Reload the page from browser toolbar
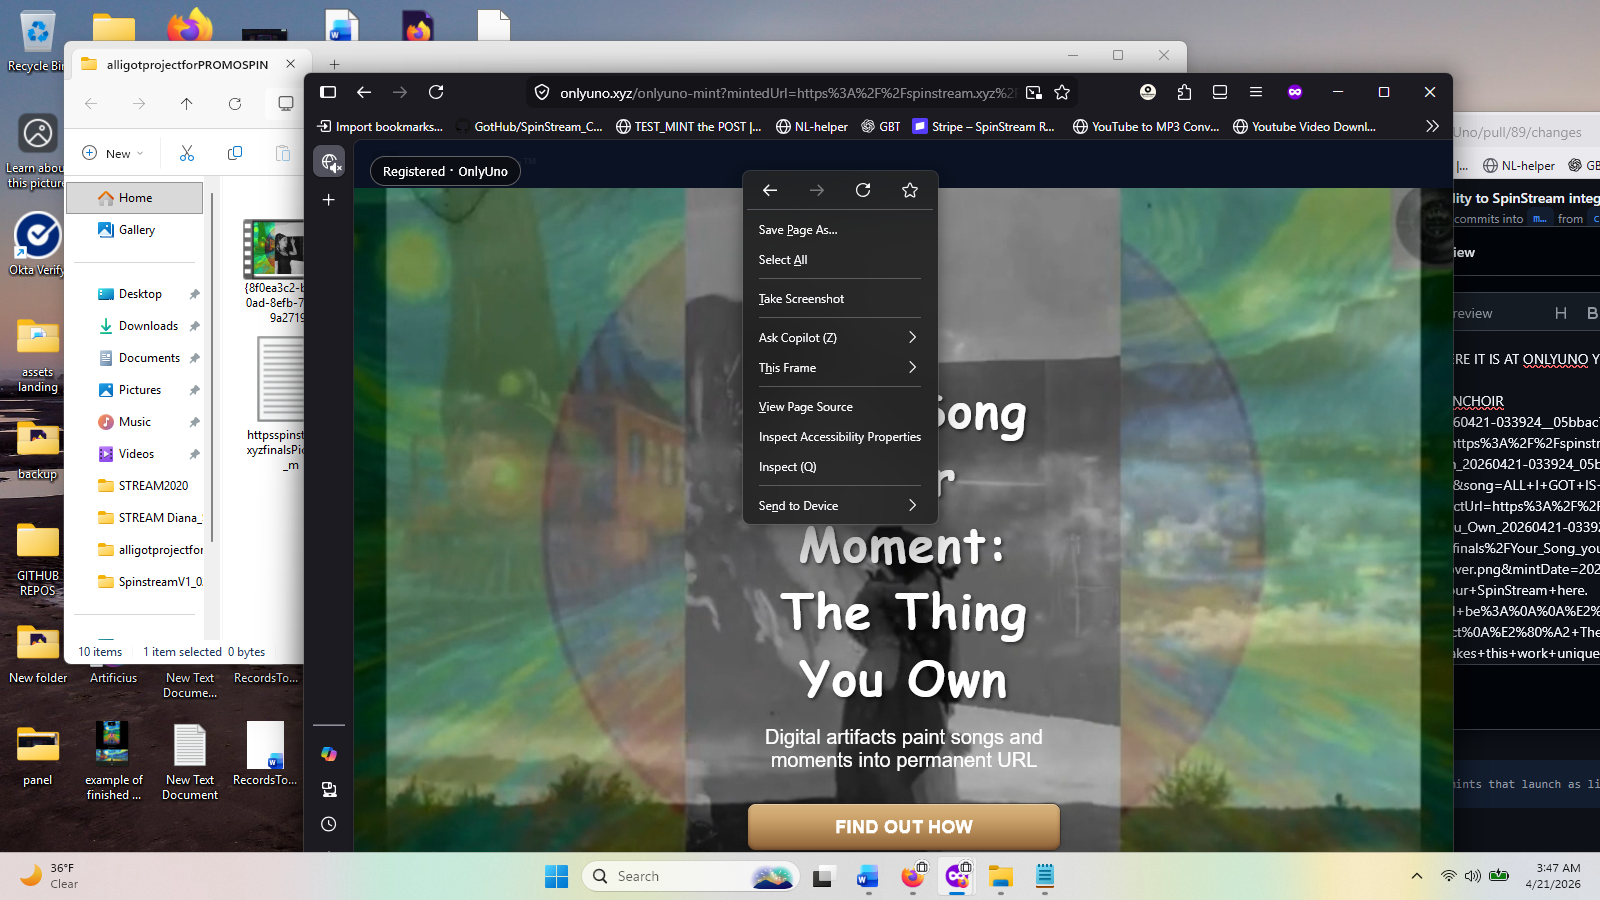 [x=436, y=92]
